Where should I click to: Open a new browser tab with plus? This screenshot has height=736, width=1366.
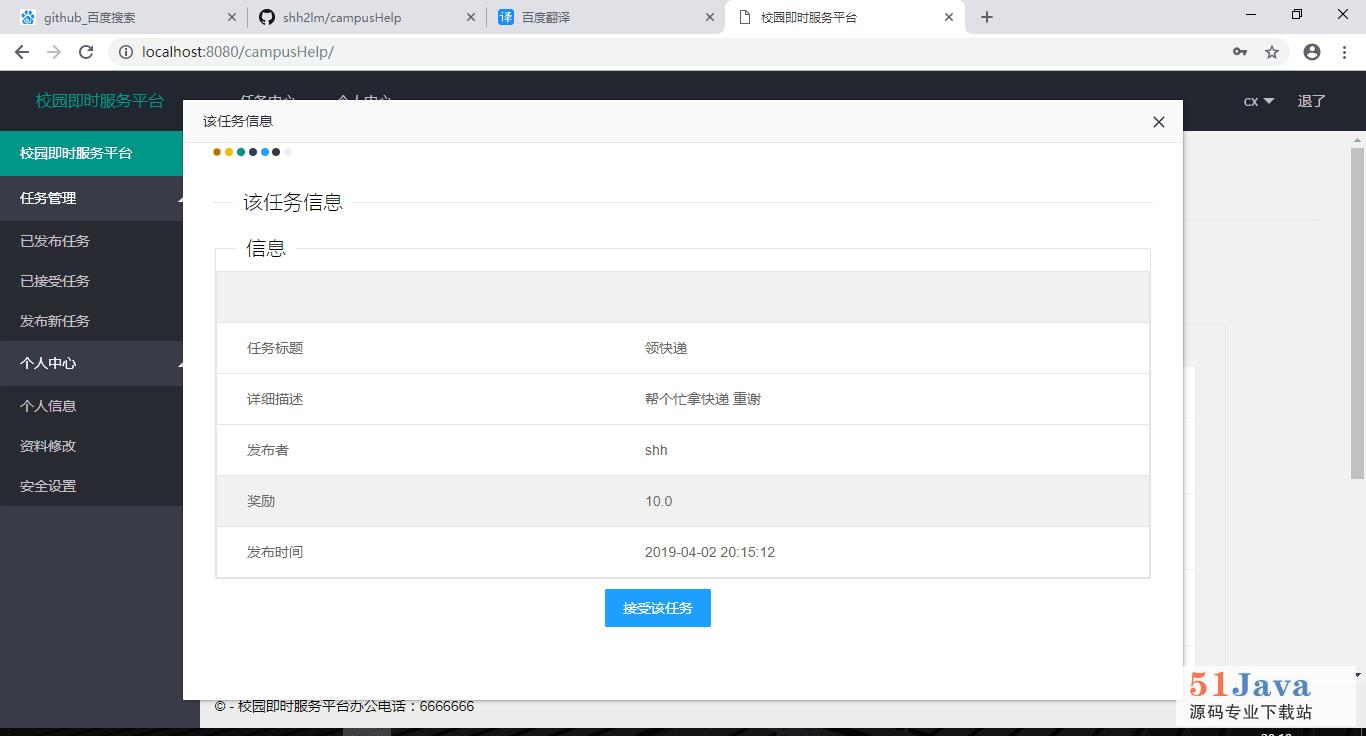[987, 17]
